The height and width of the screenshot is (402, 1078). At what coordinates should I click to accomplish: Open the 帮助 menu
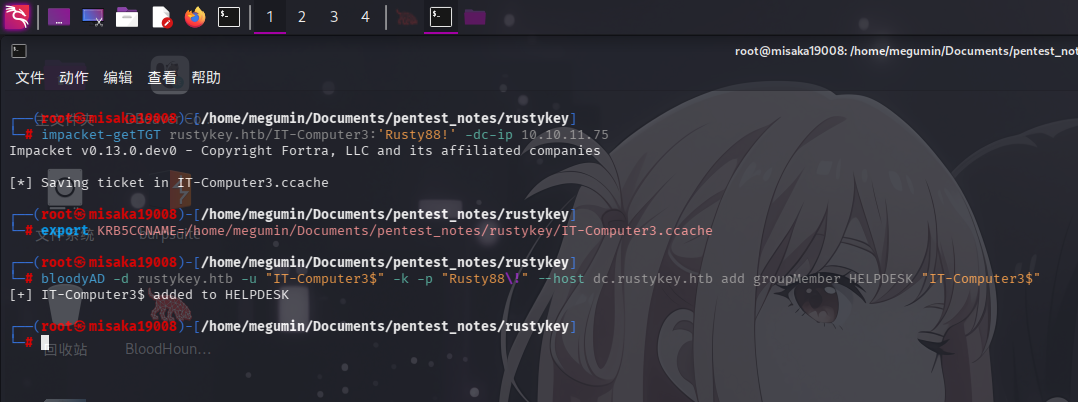click(206, 78)
